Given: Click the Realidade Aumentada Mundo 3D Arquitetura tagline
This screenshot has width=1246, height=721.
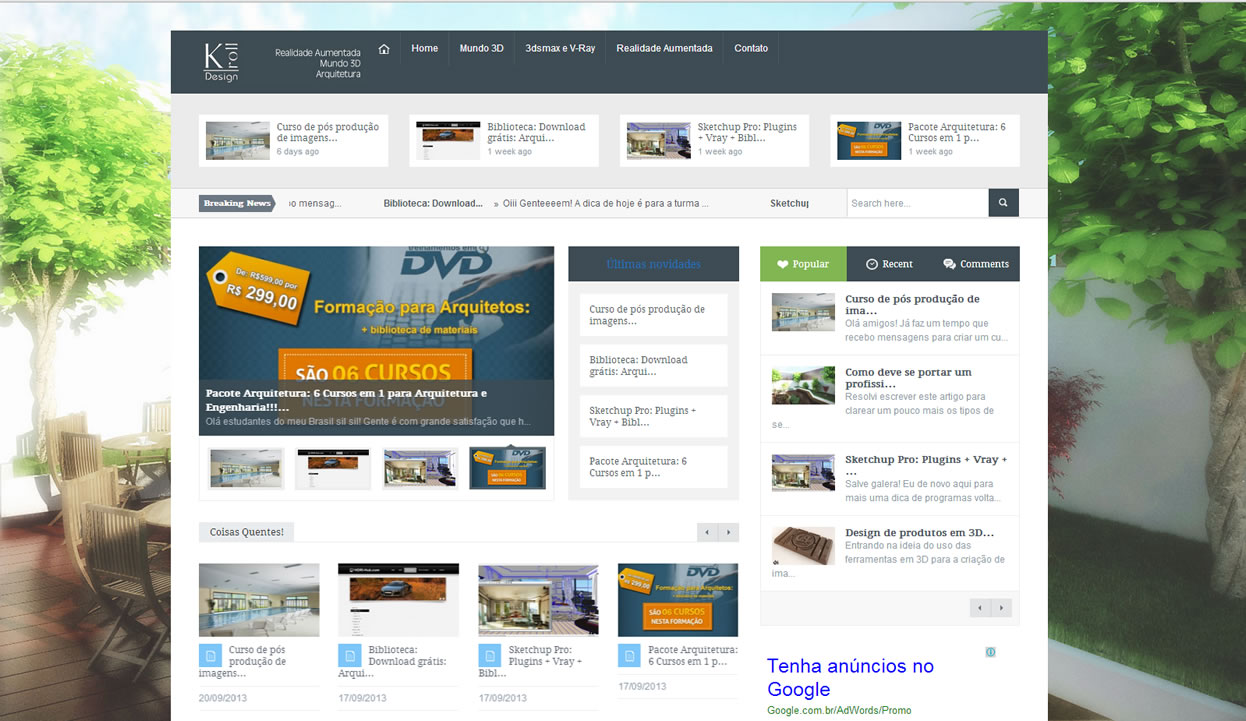Looking at the screenshot, I should pyautogui.click(x=318, y=63).
